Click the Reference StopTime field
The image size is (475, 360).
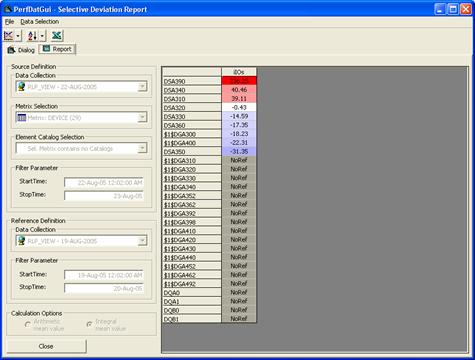(104, 288)
